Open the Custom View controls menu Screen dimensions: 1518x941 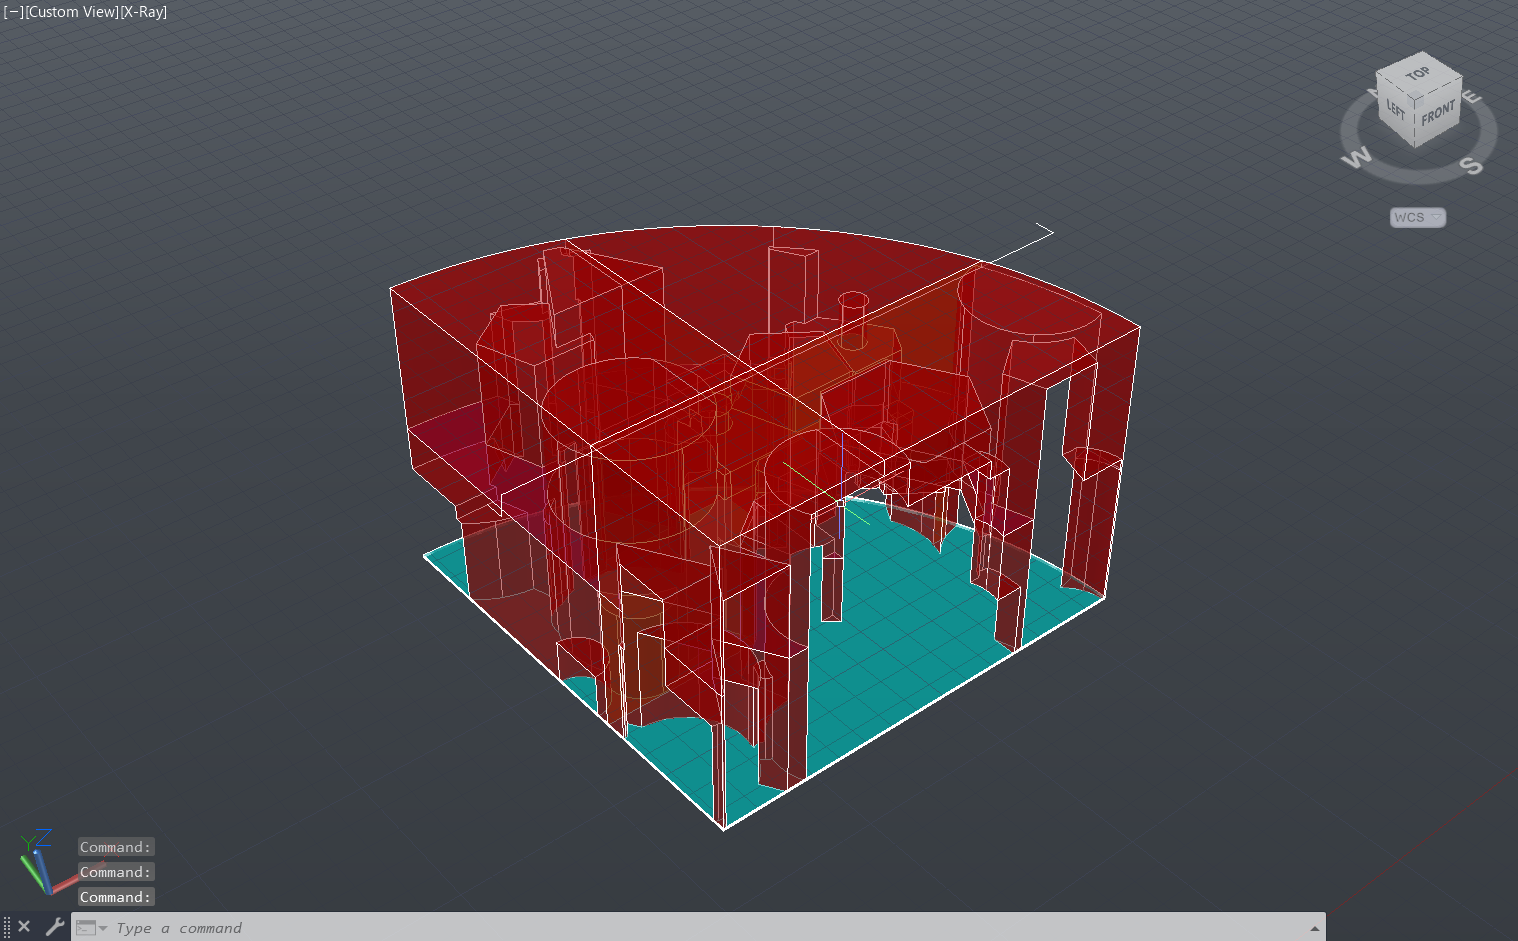pyautogui.click(x=72, y=12)
